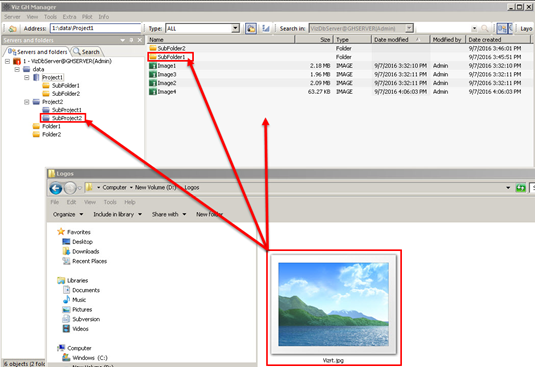Select the SubFolder1 row in the file list
The width and height of the screenshot is (535, 367).
(x=339, y=57)
